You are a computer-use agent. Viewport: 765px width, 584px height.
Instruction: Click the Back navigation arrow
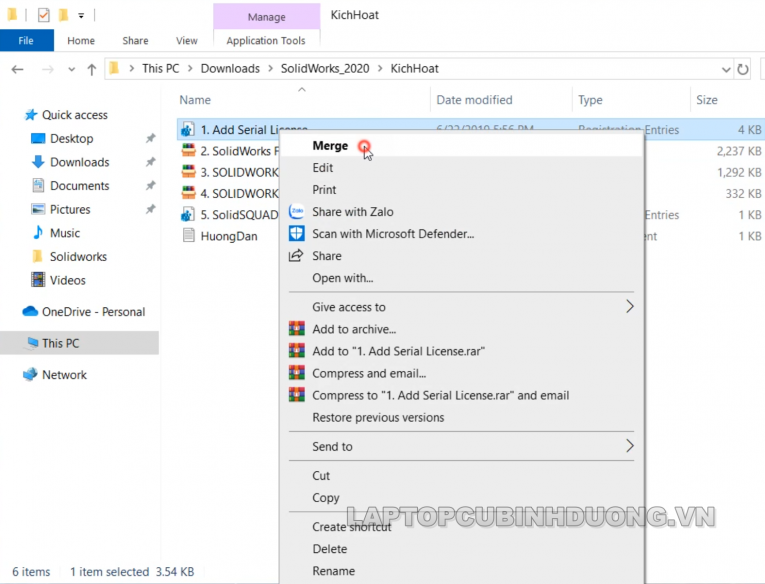click(18, 69)
